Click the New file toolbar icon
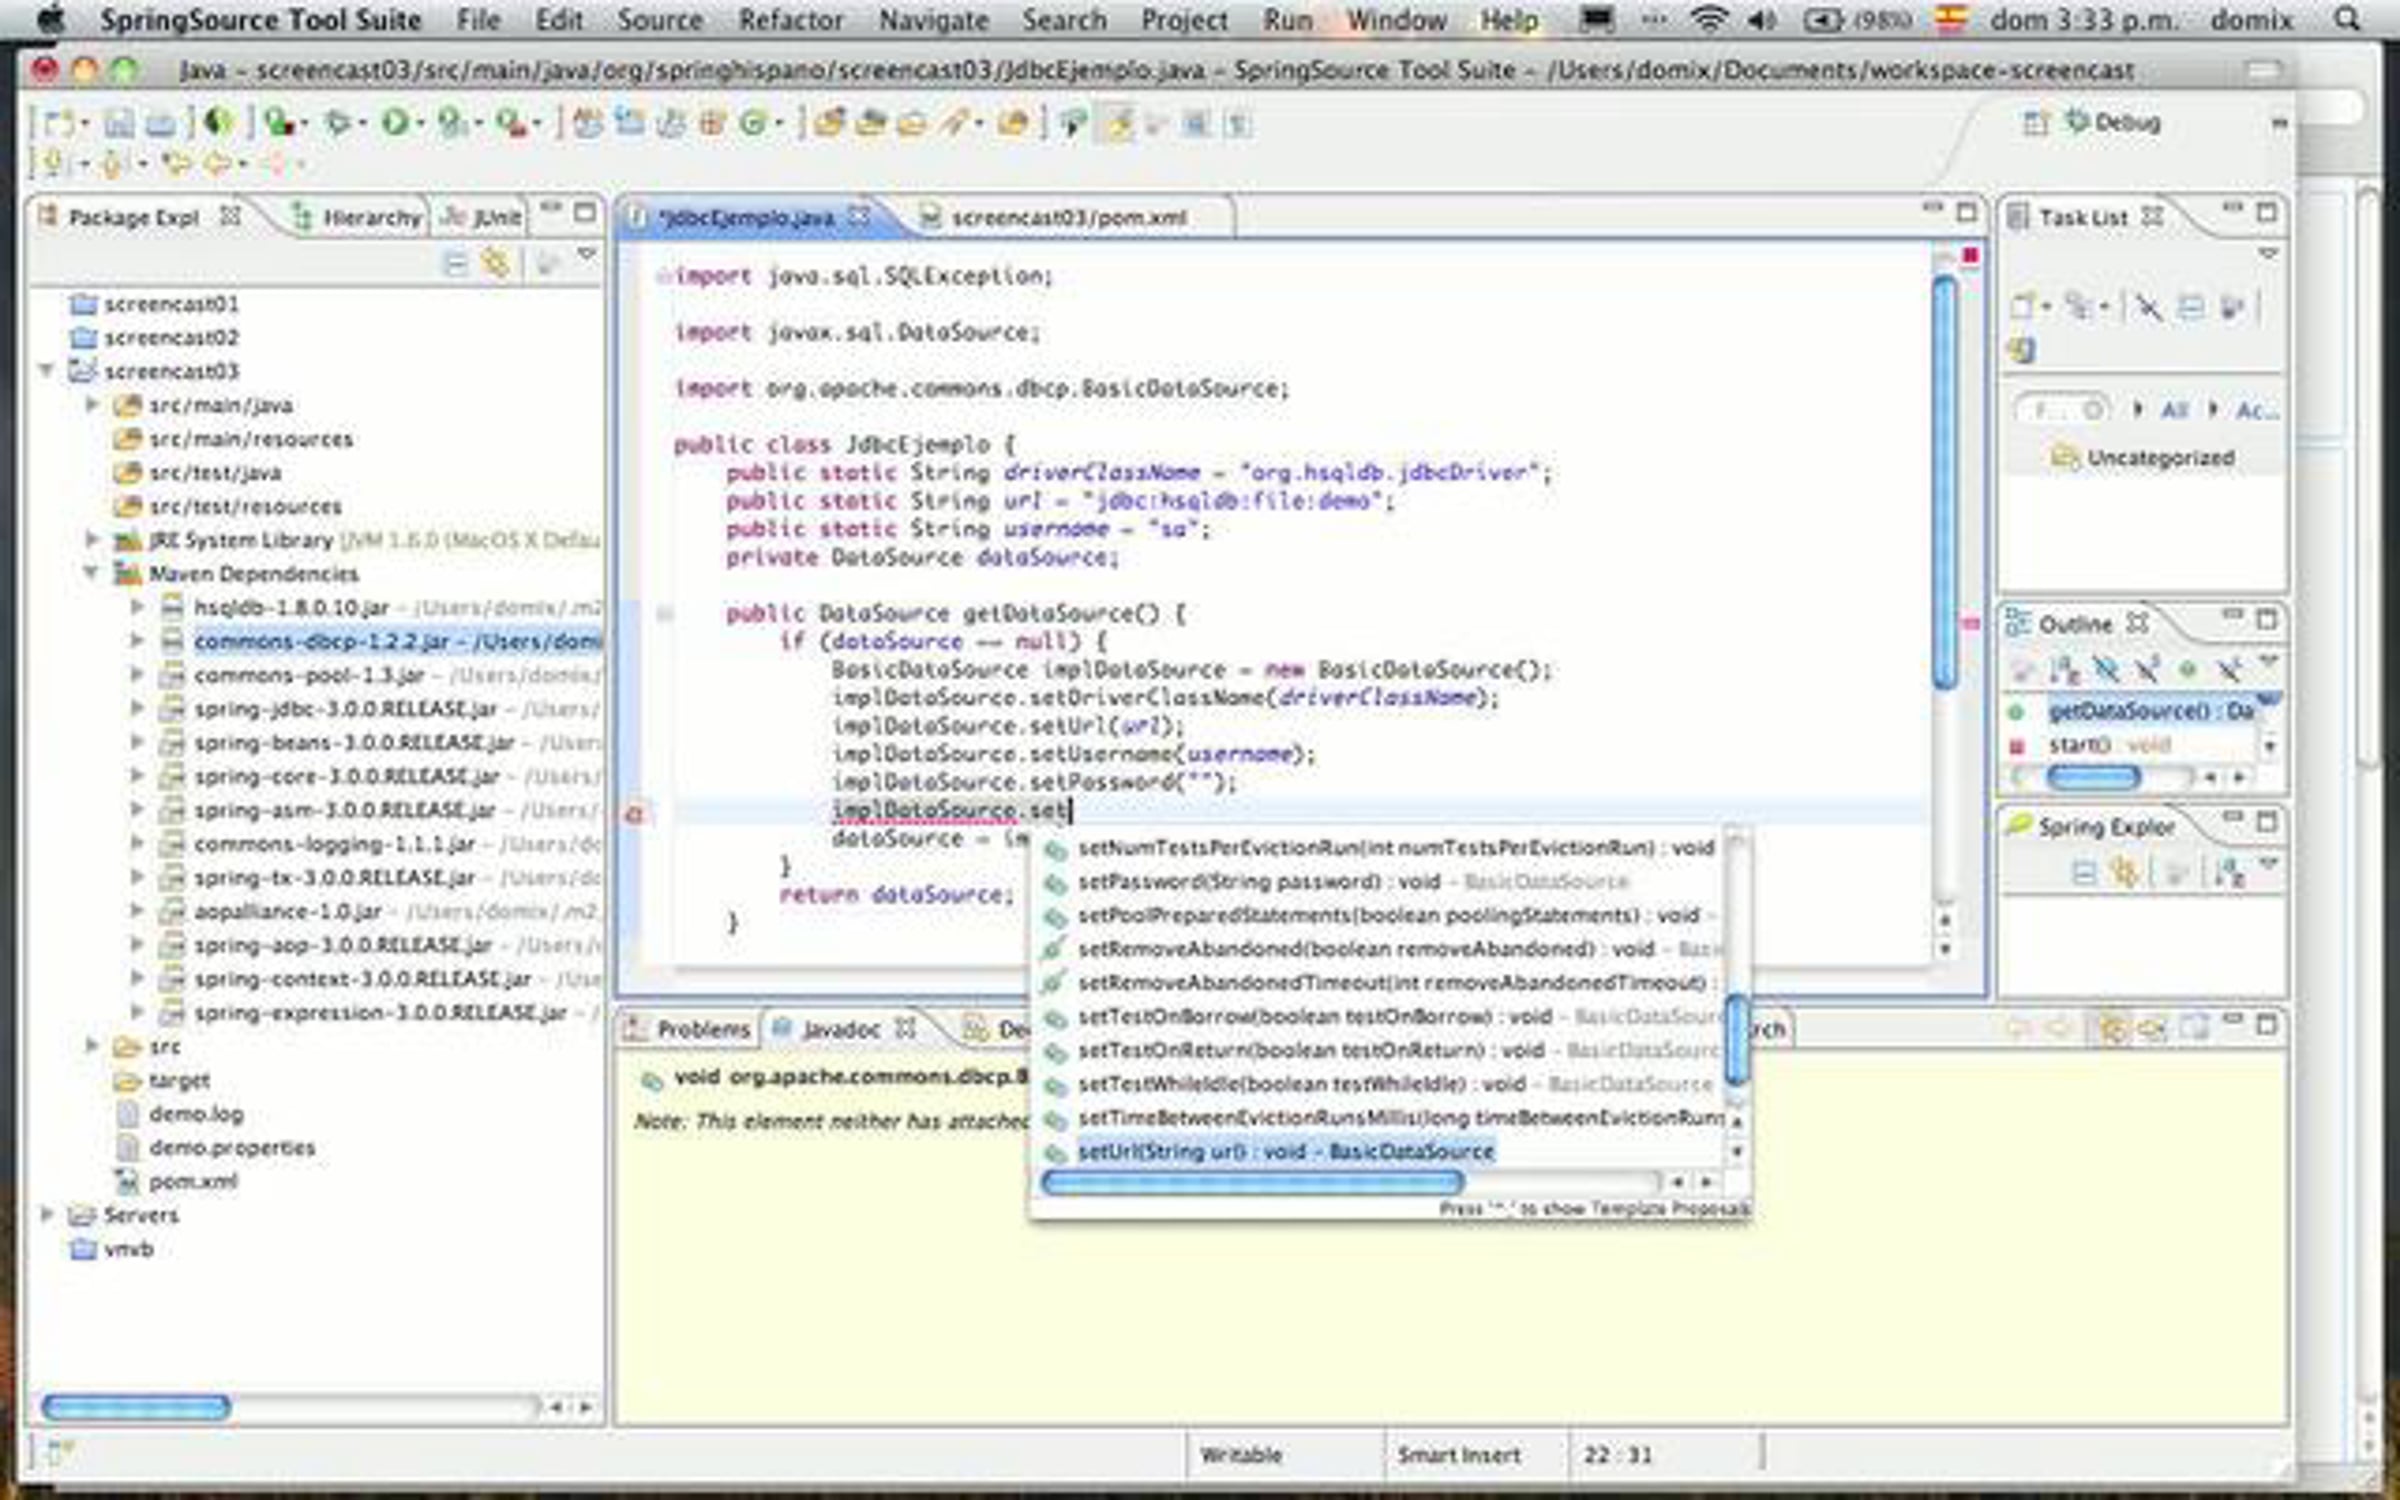 tap(59, 123)
